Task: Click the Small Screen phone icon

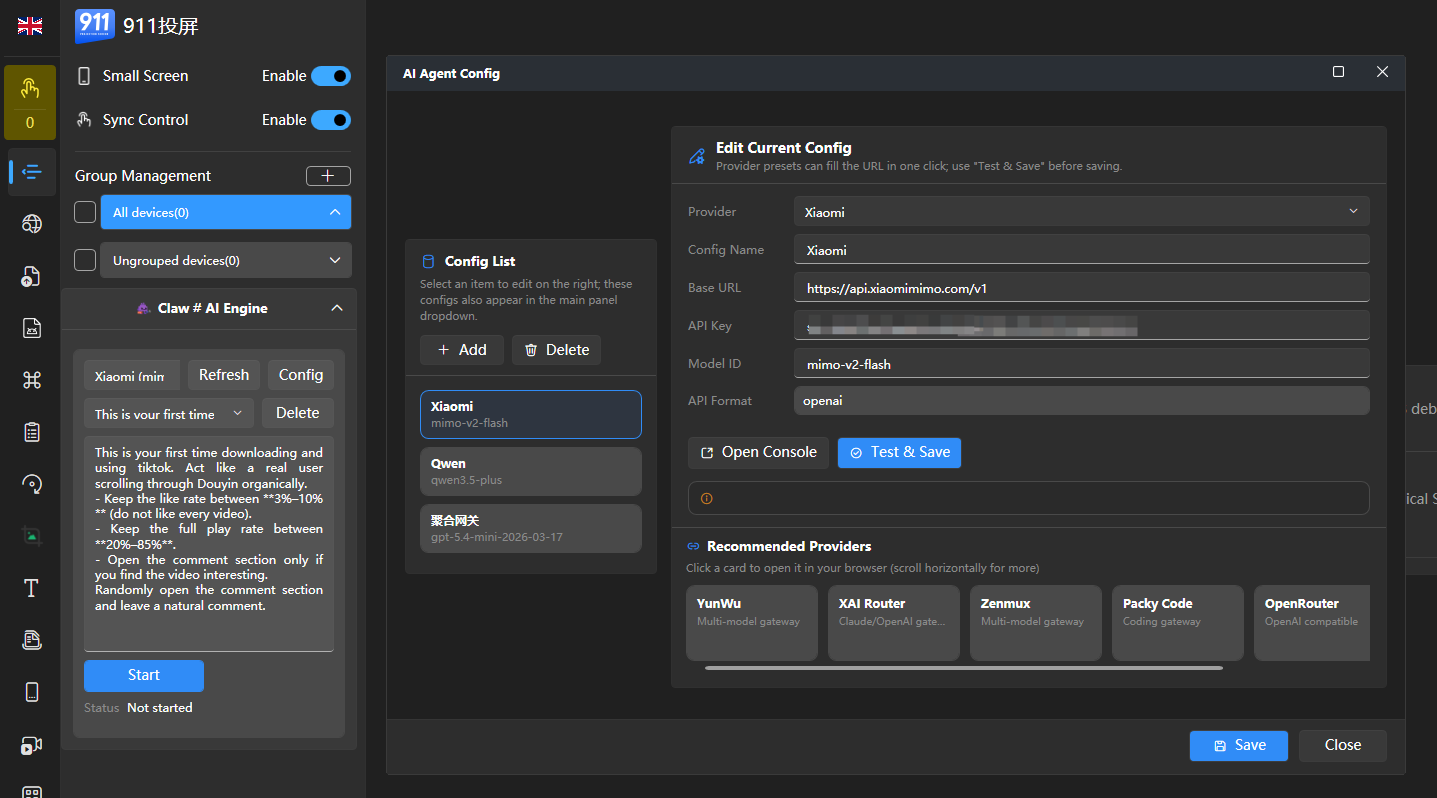Action: tap(84, 76)
